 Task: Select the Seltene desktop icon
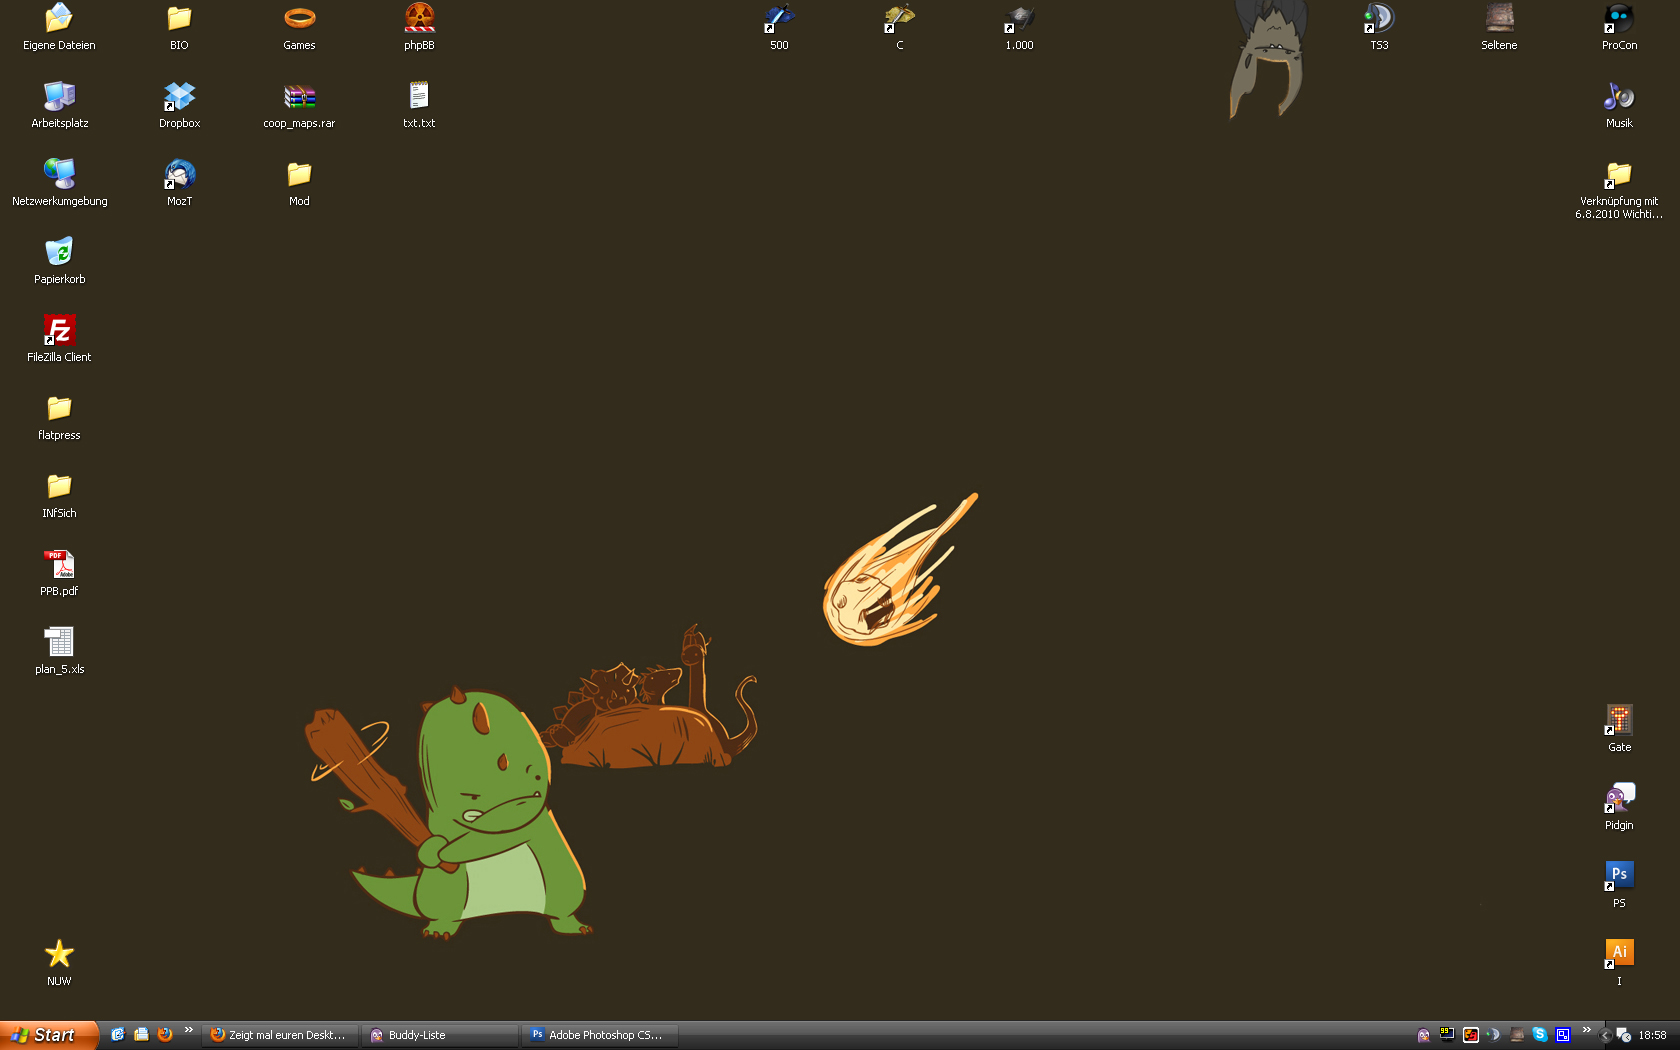coord(1499,18)
